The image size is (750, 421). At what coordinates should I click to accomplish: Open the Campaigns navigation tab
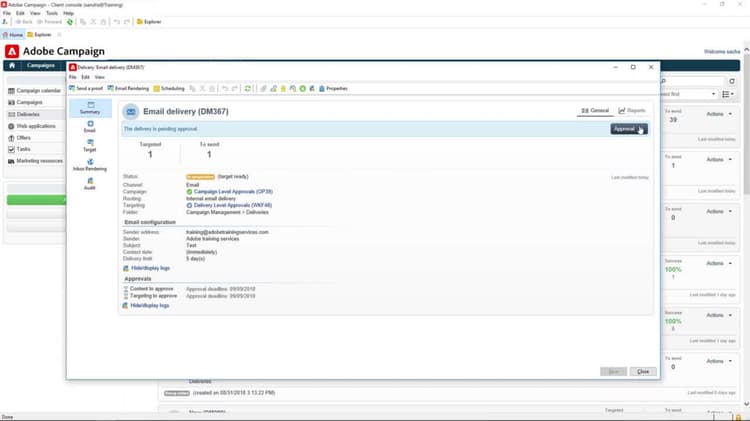coord(41,66)
